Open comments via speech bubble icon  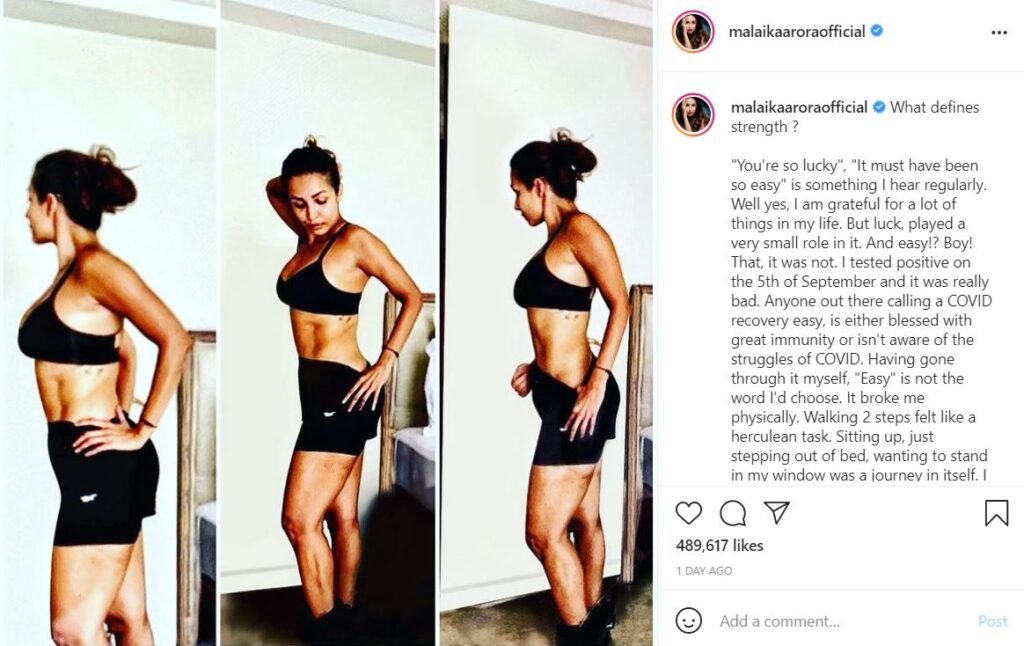coord(733,513)
